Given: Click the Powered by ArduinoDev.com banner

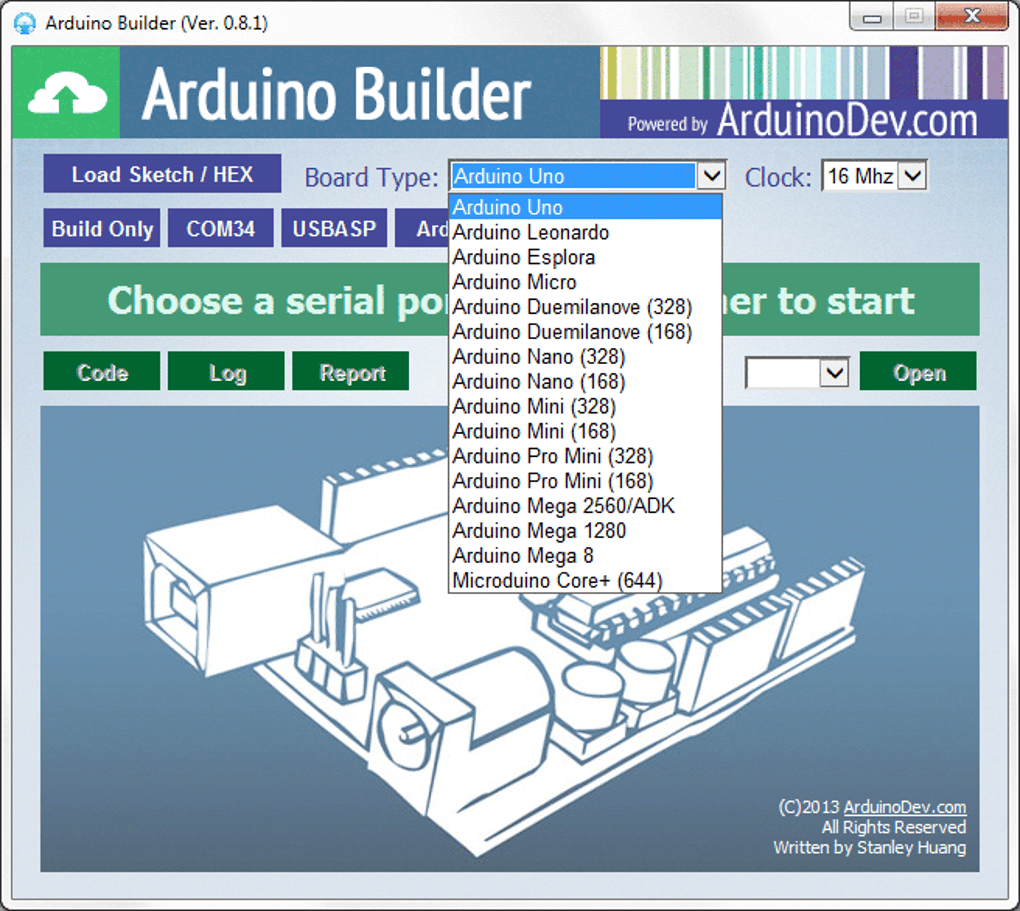Looking at the screenshot, I should 803,120.
